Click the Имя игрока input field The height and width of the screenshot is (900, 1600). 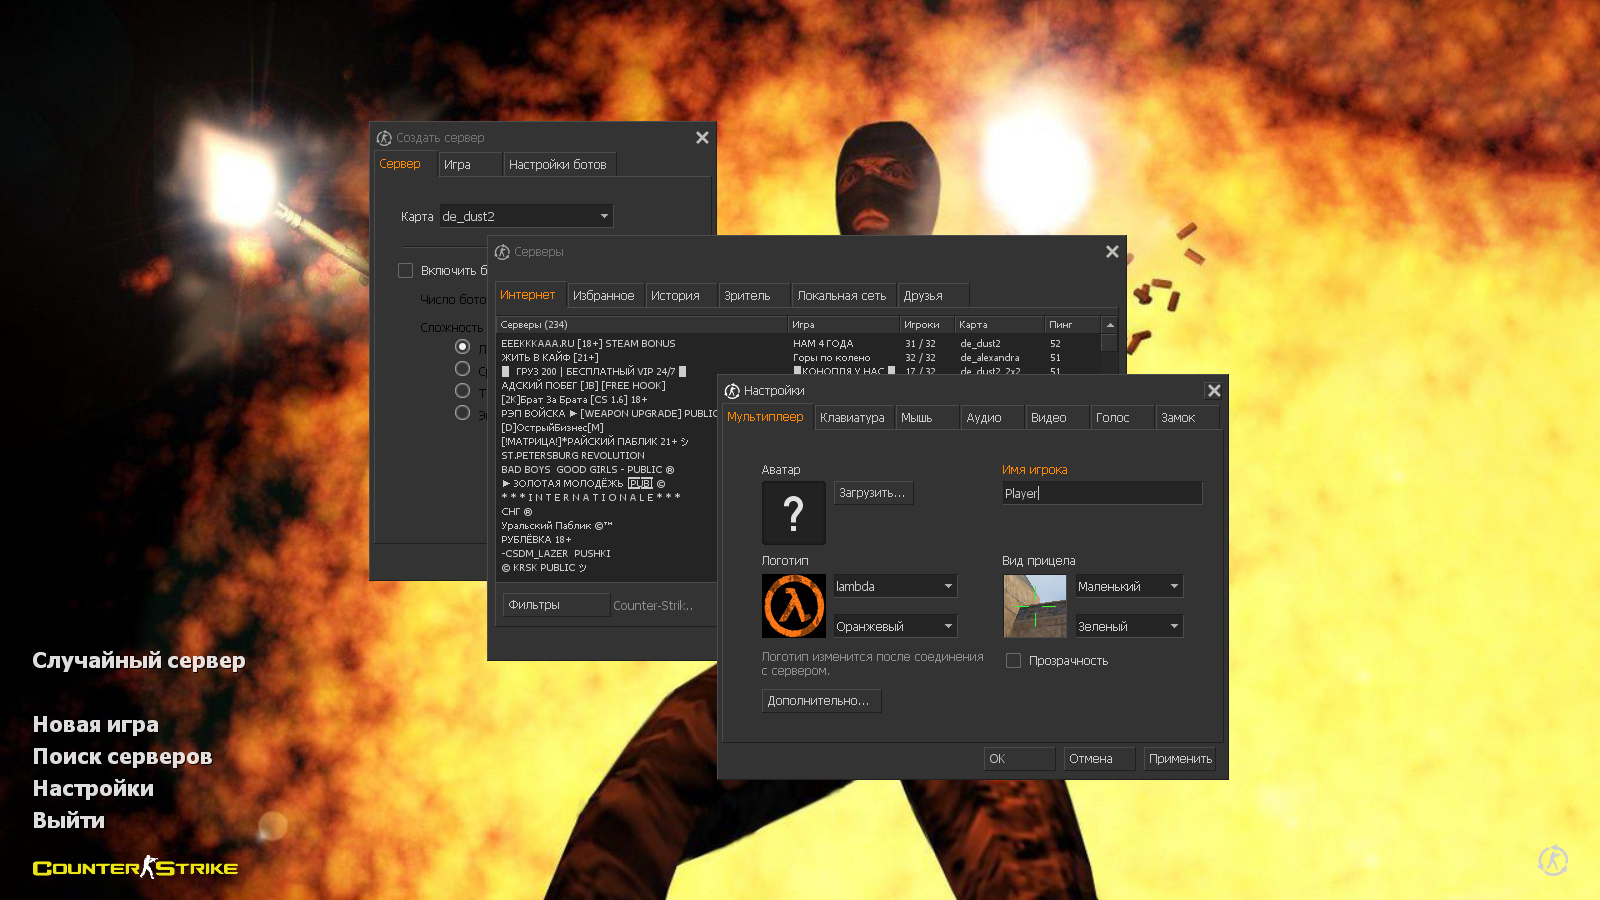pos(1100,493)
